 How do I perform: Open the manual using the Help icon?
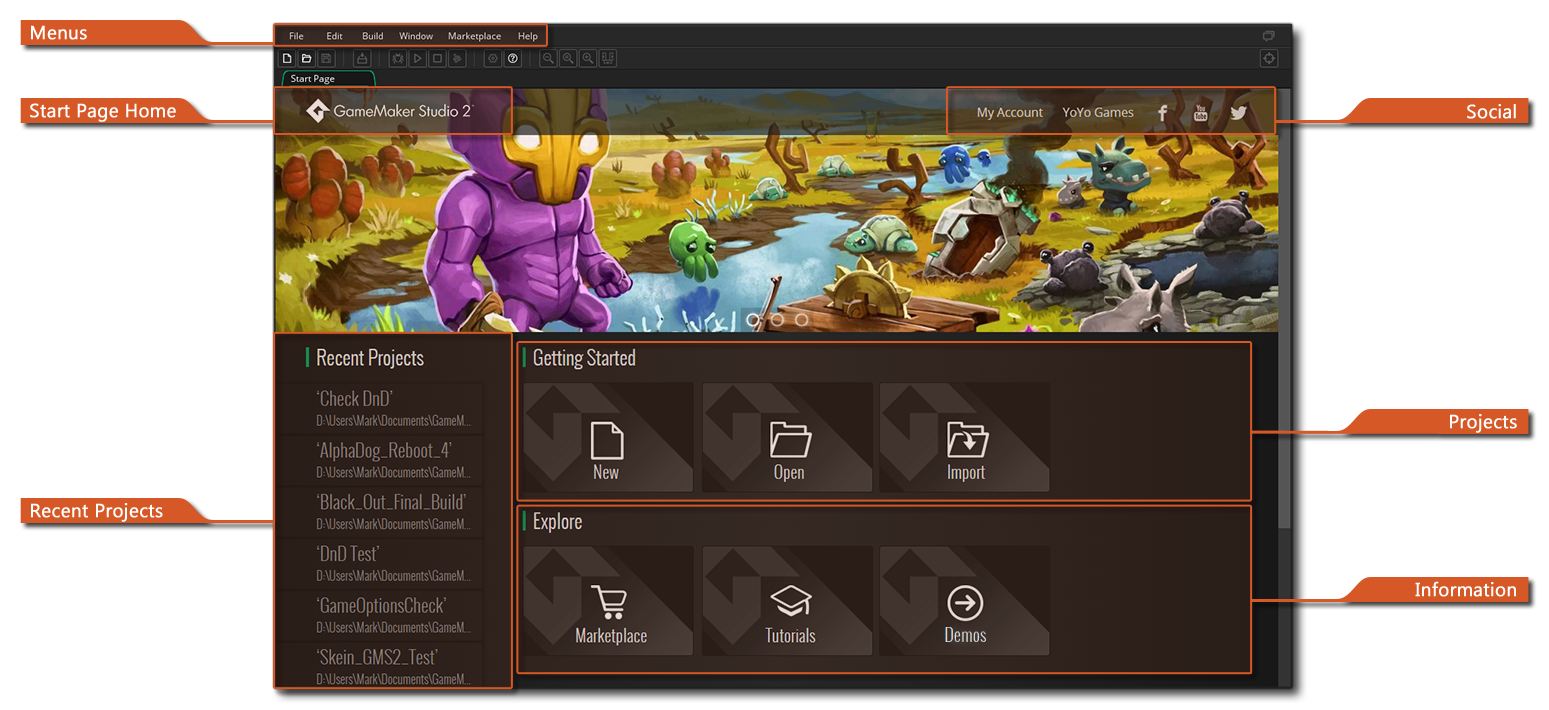click(512, 58)
